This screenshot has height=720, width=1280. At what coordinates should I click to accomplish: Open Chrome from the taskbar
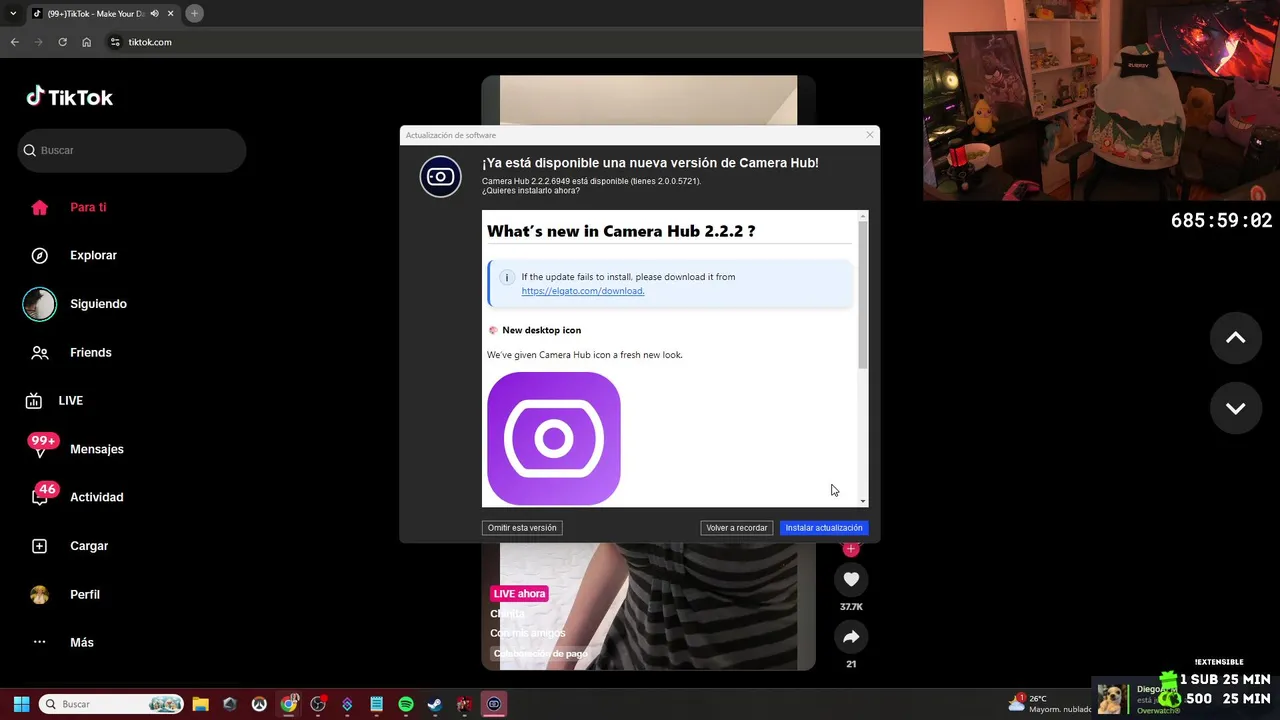click(289, 704)
